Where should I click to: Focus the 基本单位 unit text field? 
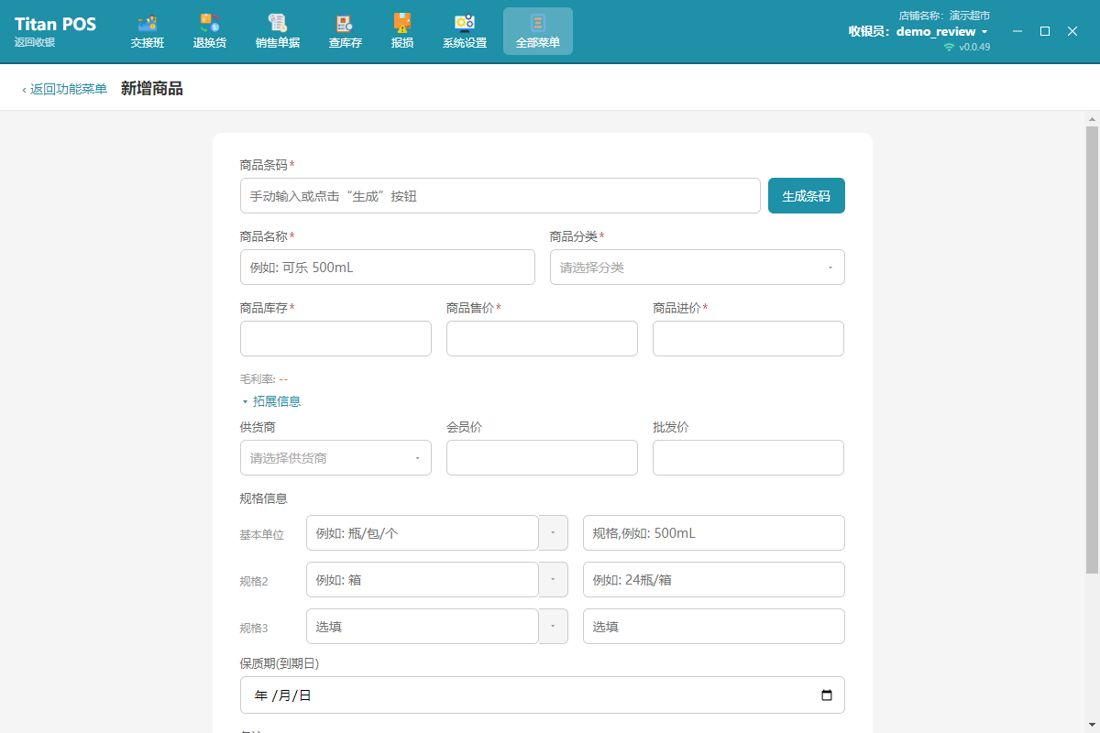pos(422,533)
